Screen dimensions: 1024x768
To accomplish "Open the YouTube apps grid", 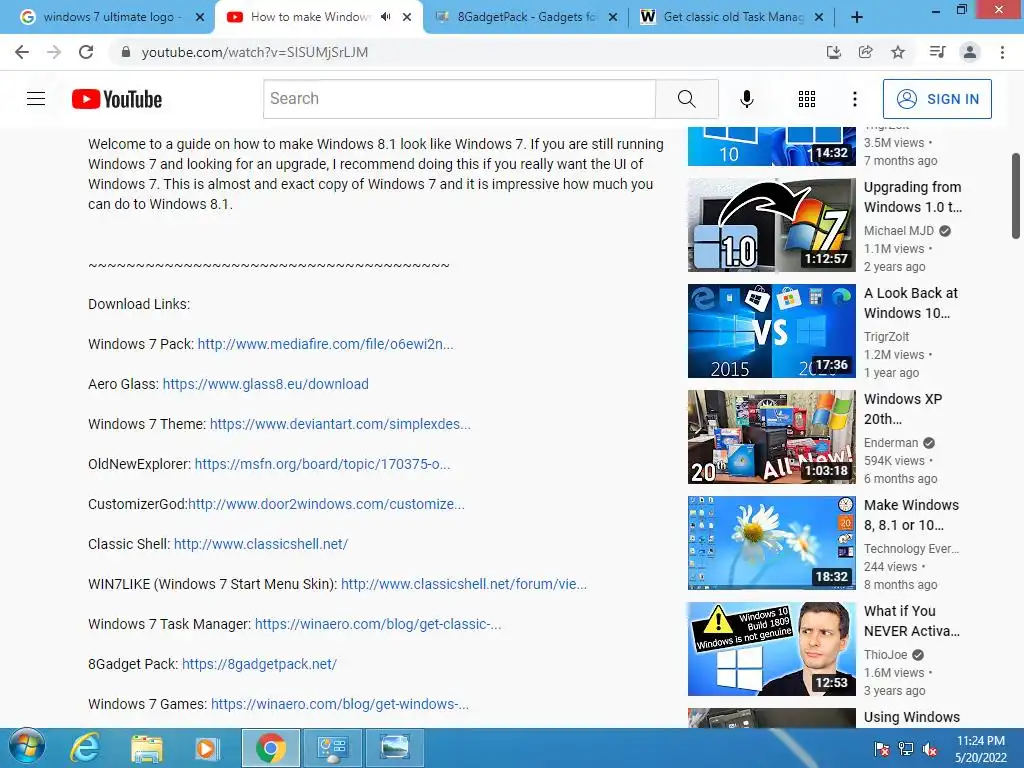I will [x=807, y=99].
